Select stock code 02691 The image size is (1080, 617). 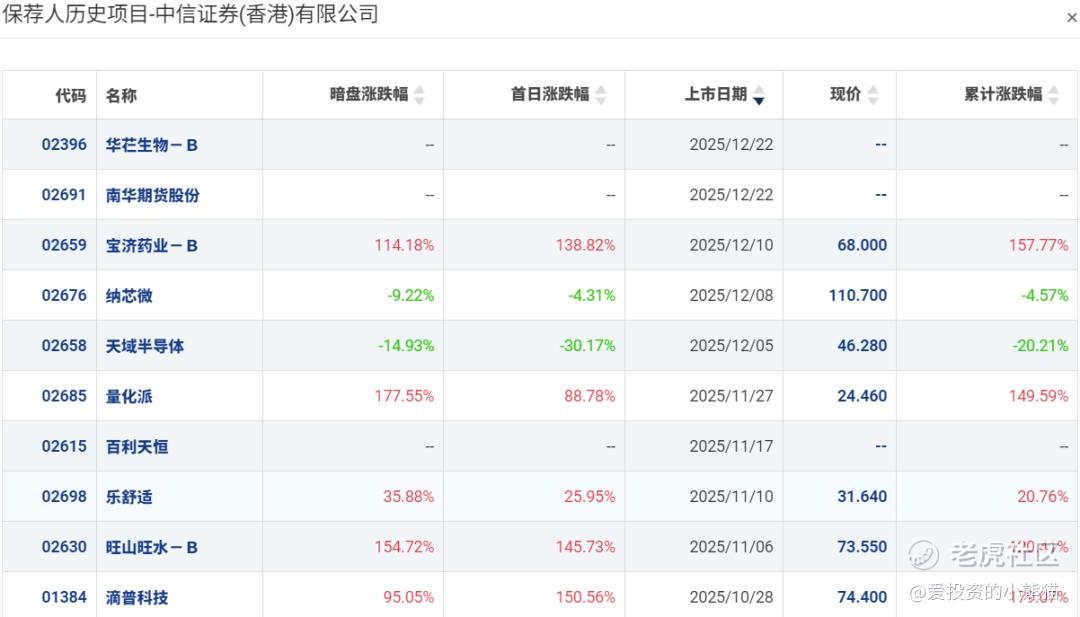64,195
